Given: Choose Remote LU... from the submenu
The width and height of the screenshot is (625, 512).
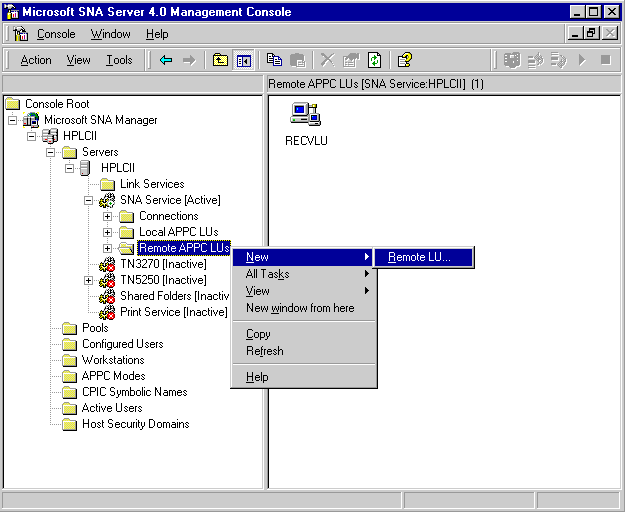Looking at the screenshot, I should coord(420,257).
